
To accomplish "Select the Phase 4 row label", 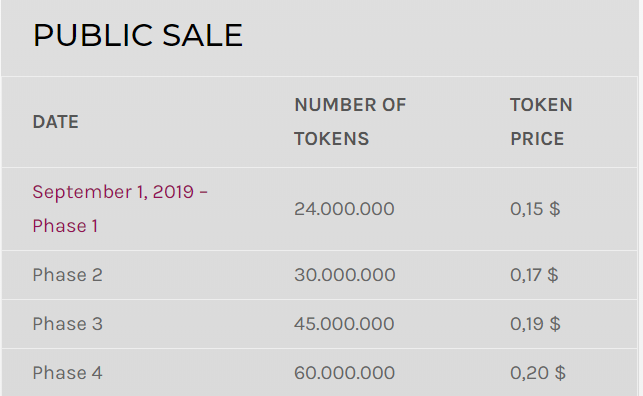I will (x=67, y=373).
